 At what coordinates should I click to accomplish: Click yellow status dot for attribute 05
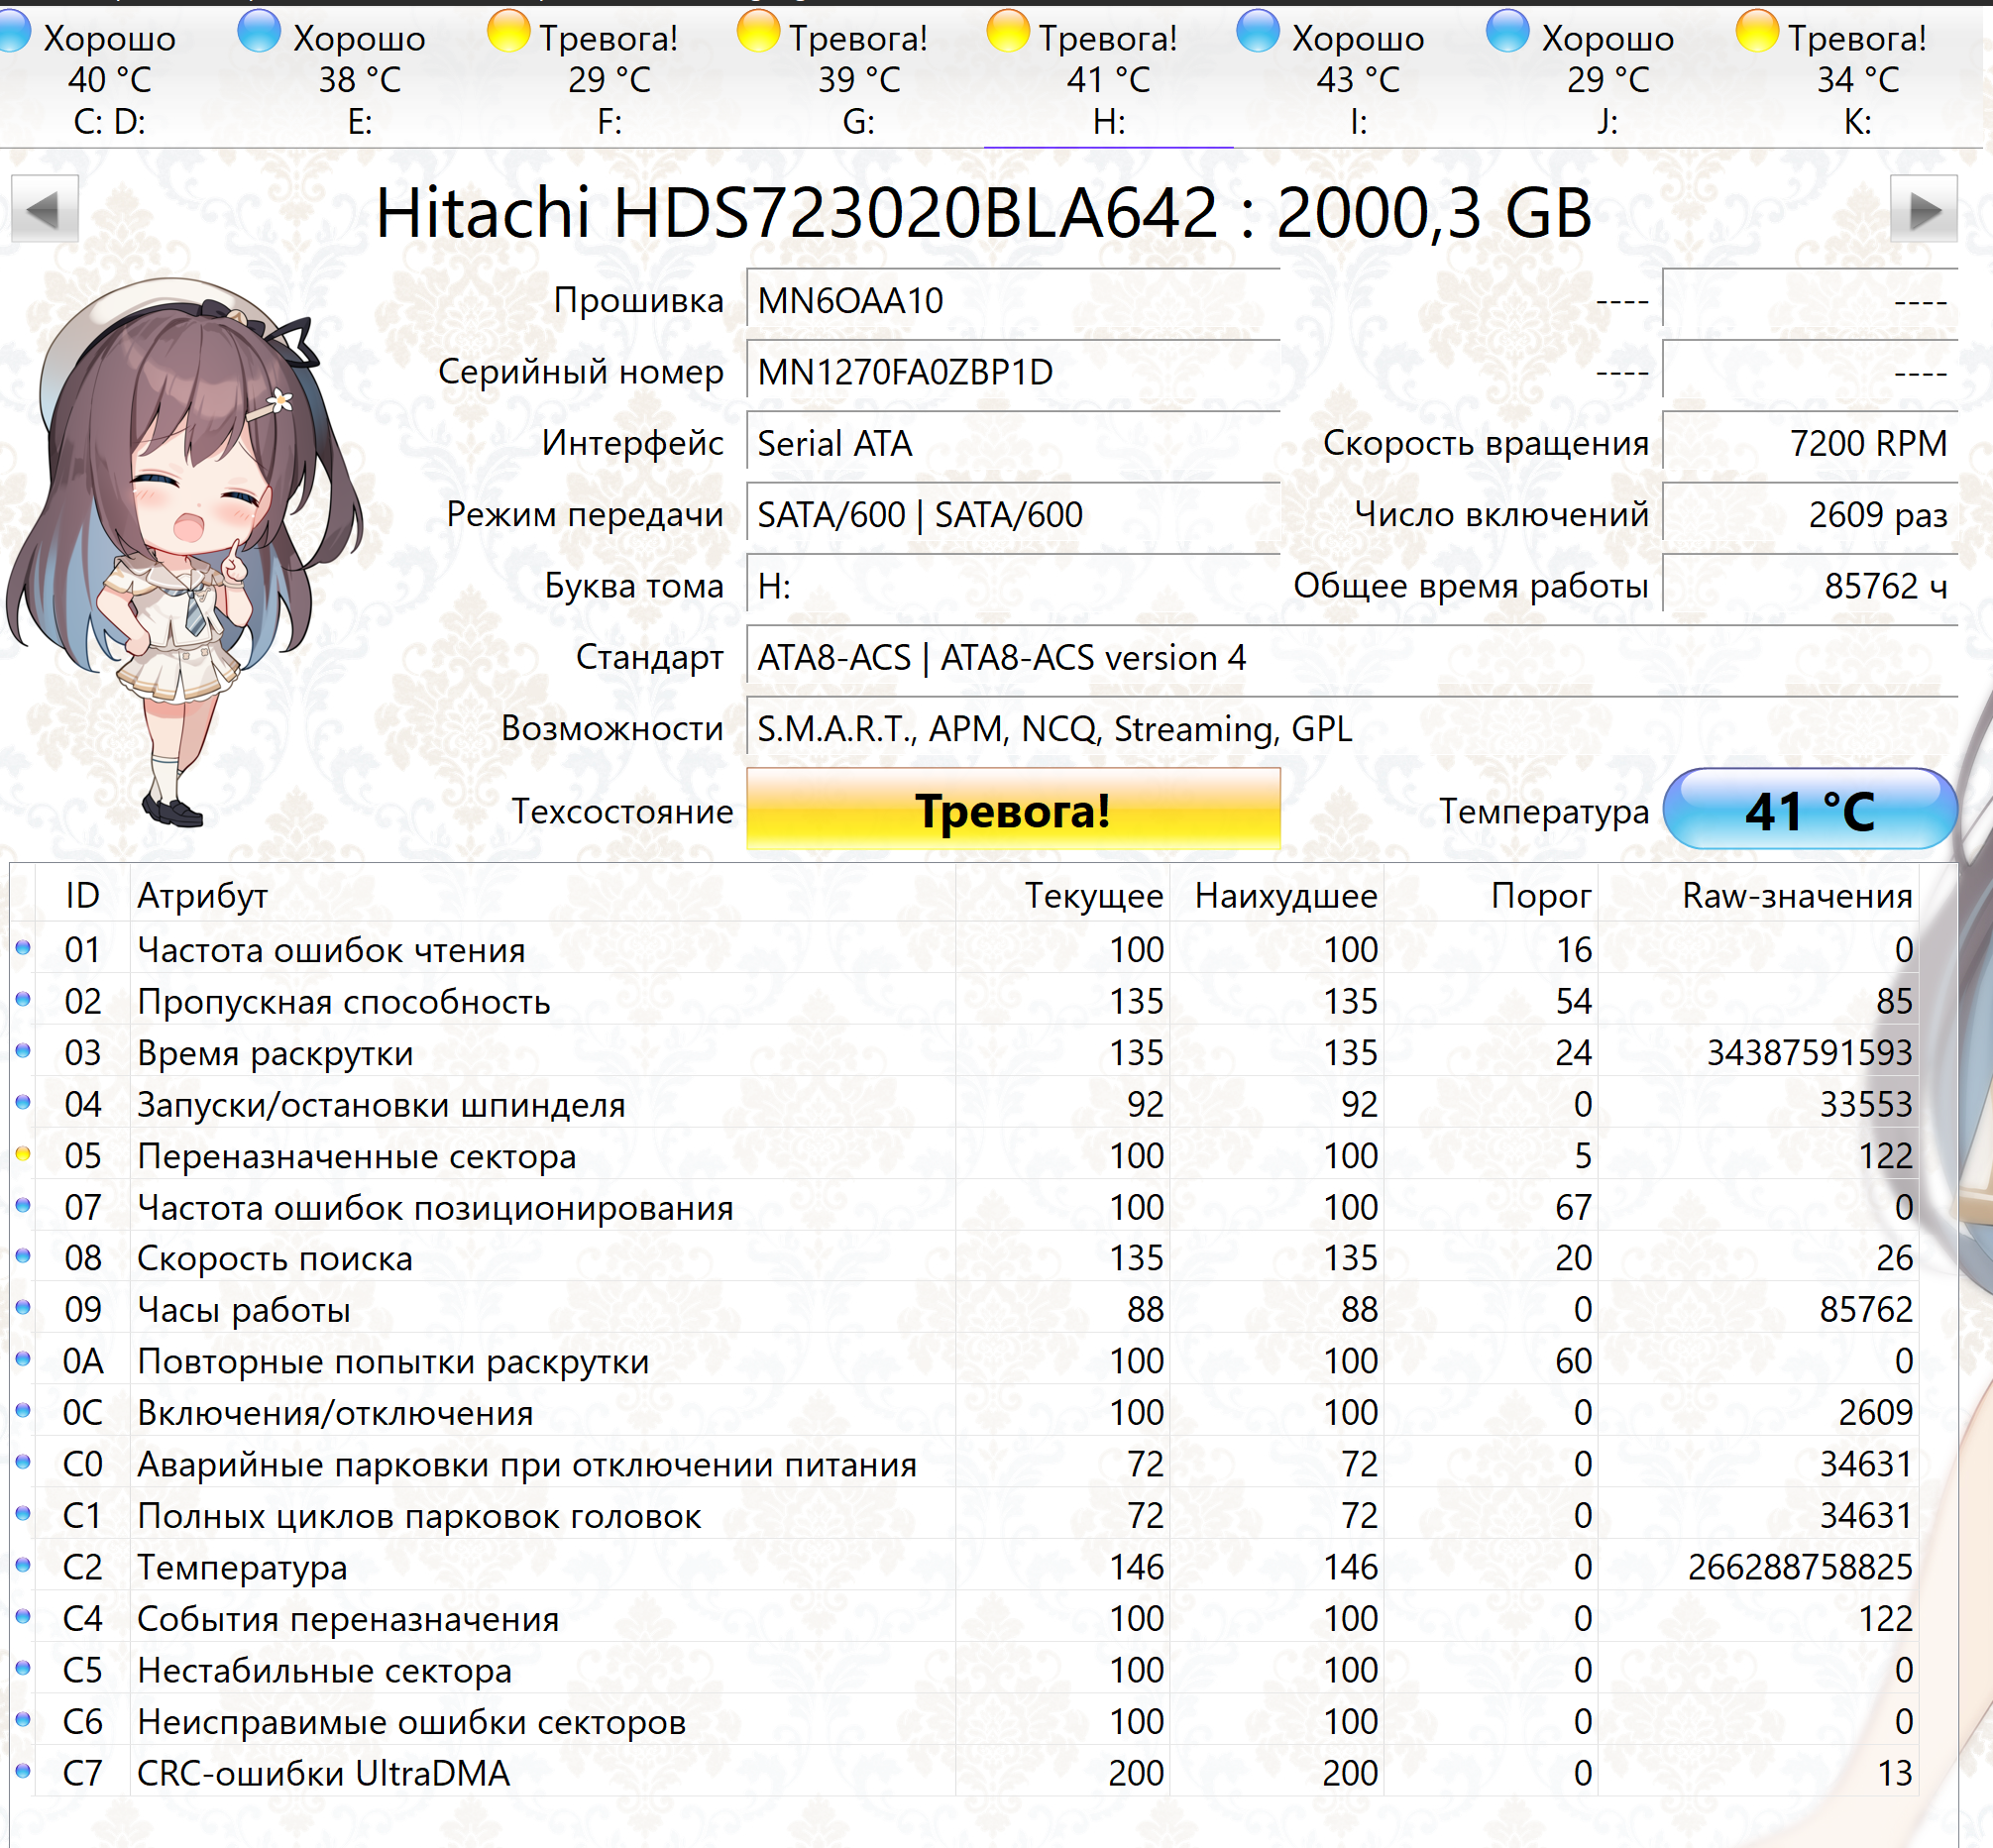coord(23,1153)
